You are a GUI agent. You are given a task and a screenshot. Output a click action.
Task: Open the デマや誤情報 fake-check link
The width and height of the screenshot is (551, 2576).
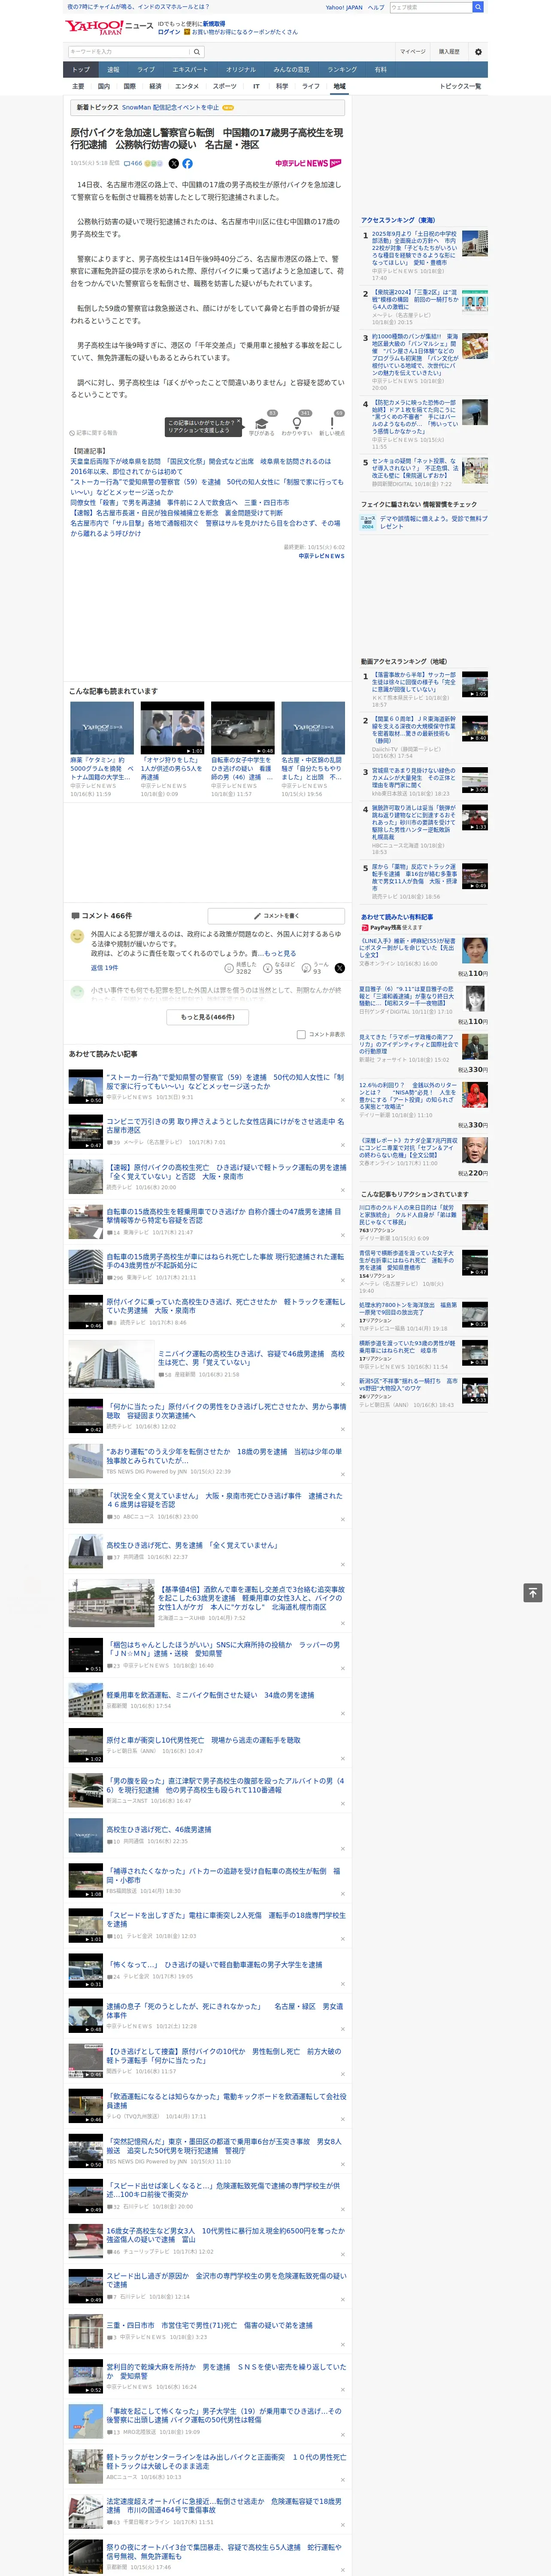click(433, 522)
